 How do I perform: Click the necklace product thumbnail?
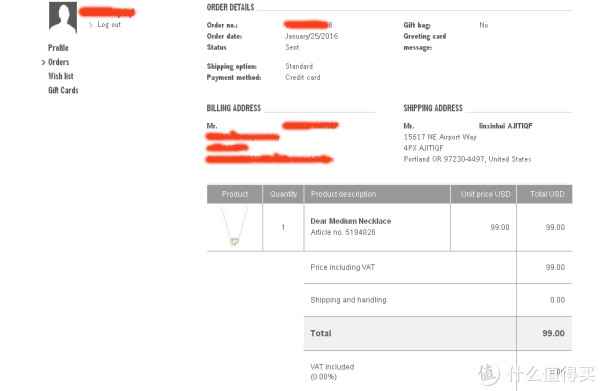tap(234, 226)
